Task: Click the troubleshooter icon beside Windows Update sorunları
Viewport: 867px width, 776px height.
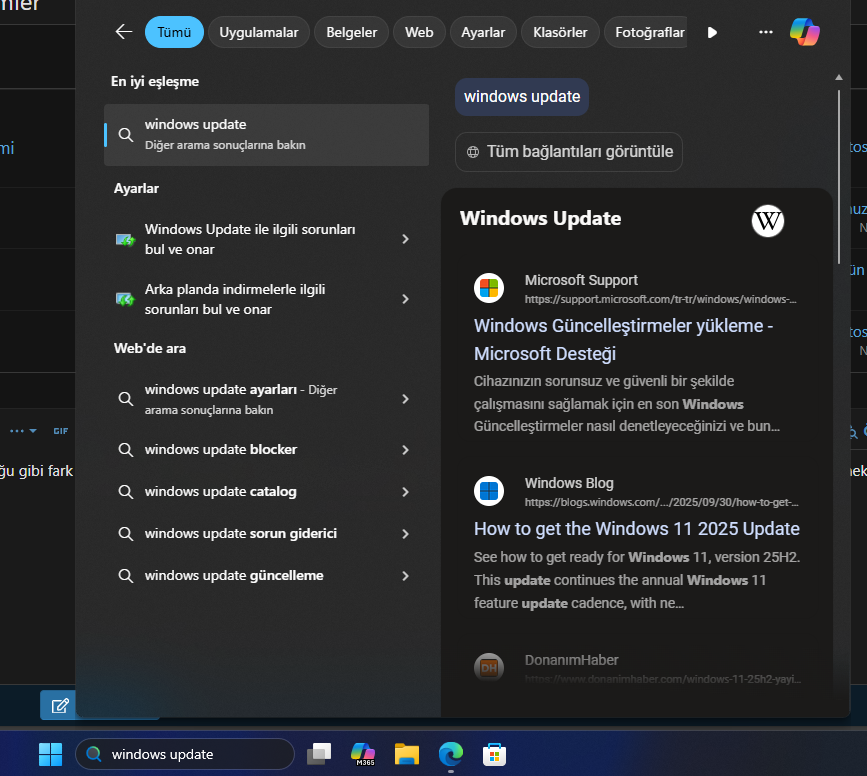Action: click(126, 239)
